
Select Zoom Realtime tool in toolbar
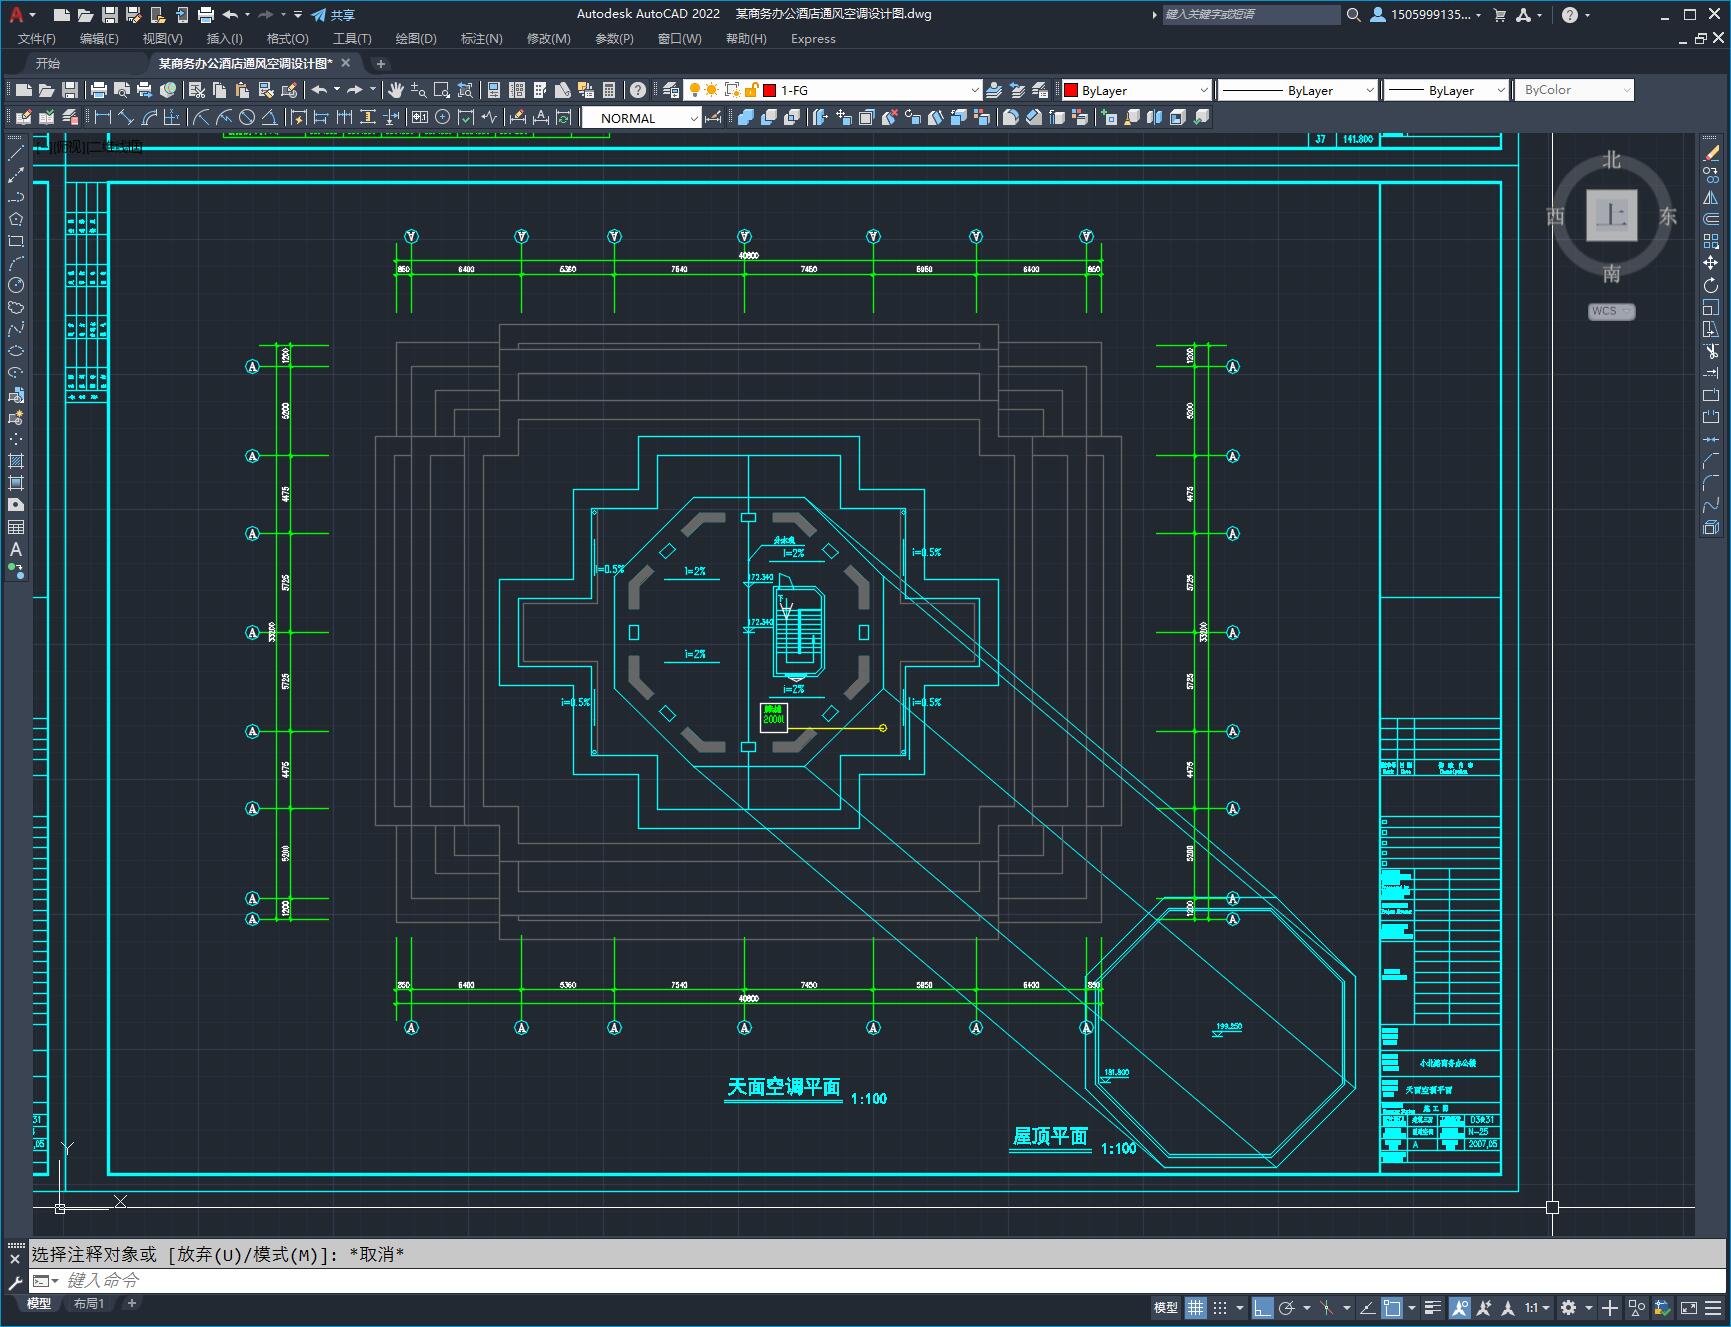(x=419, y=90)
